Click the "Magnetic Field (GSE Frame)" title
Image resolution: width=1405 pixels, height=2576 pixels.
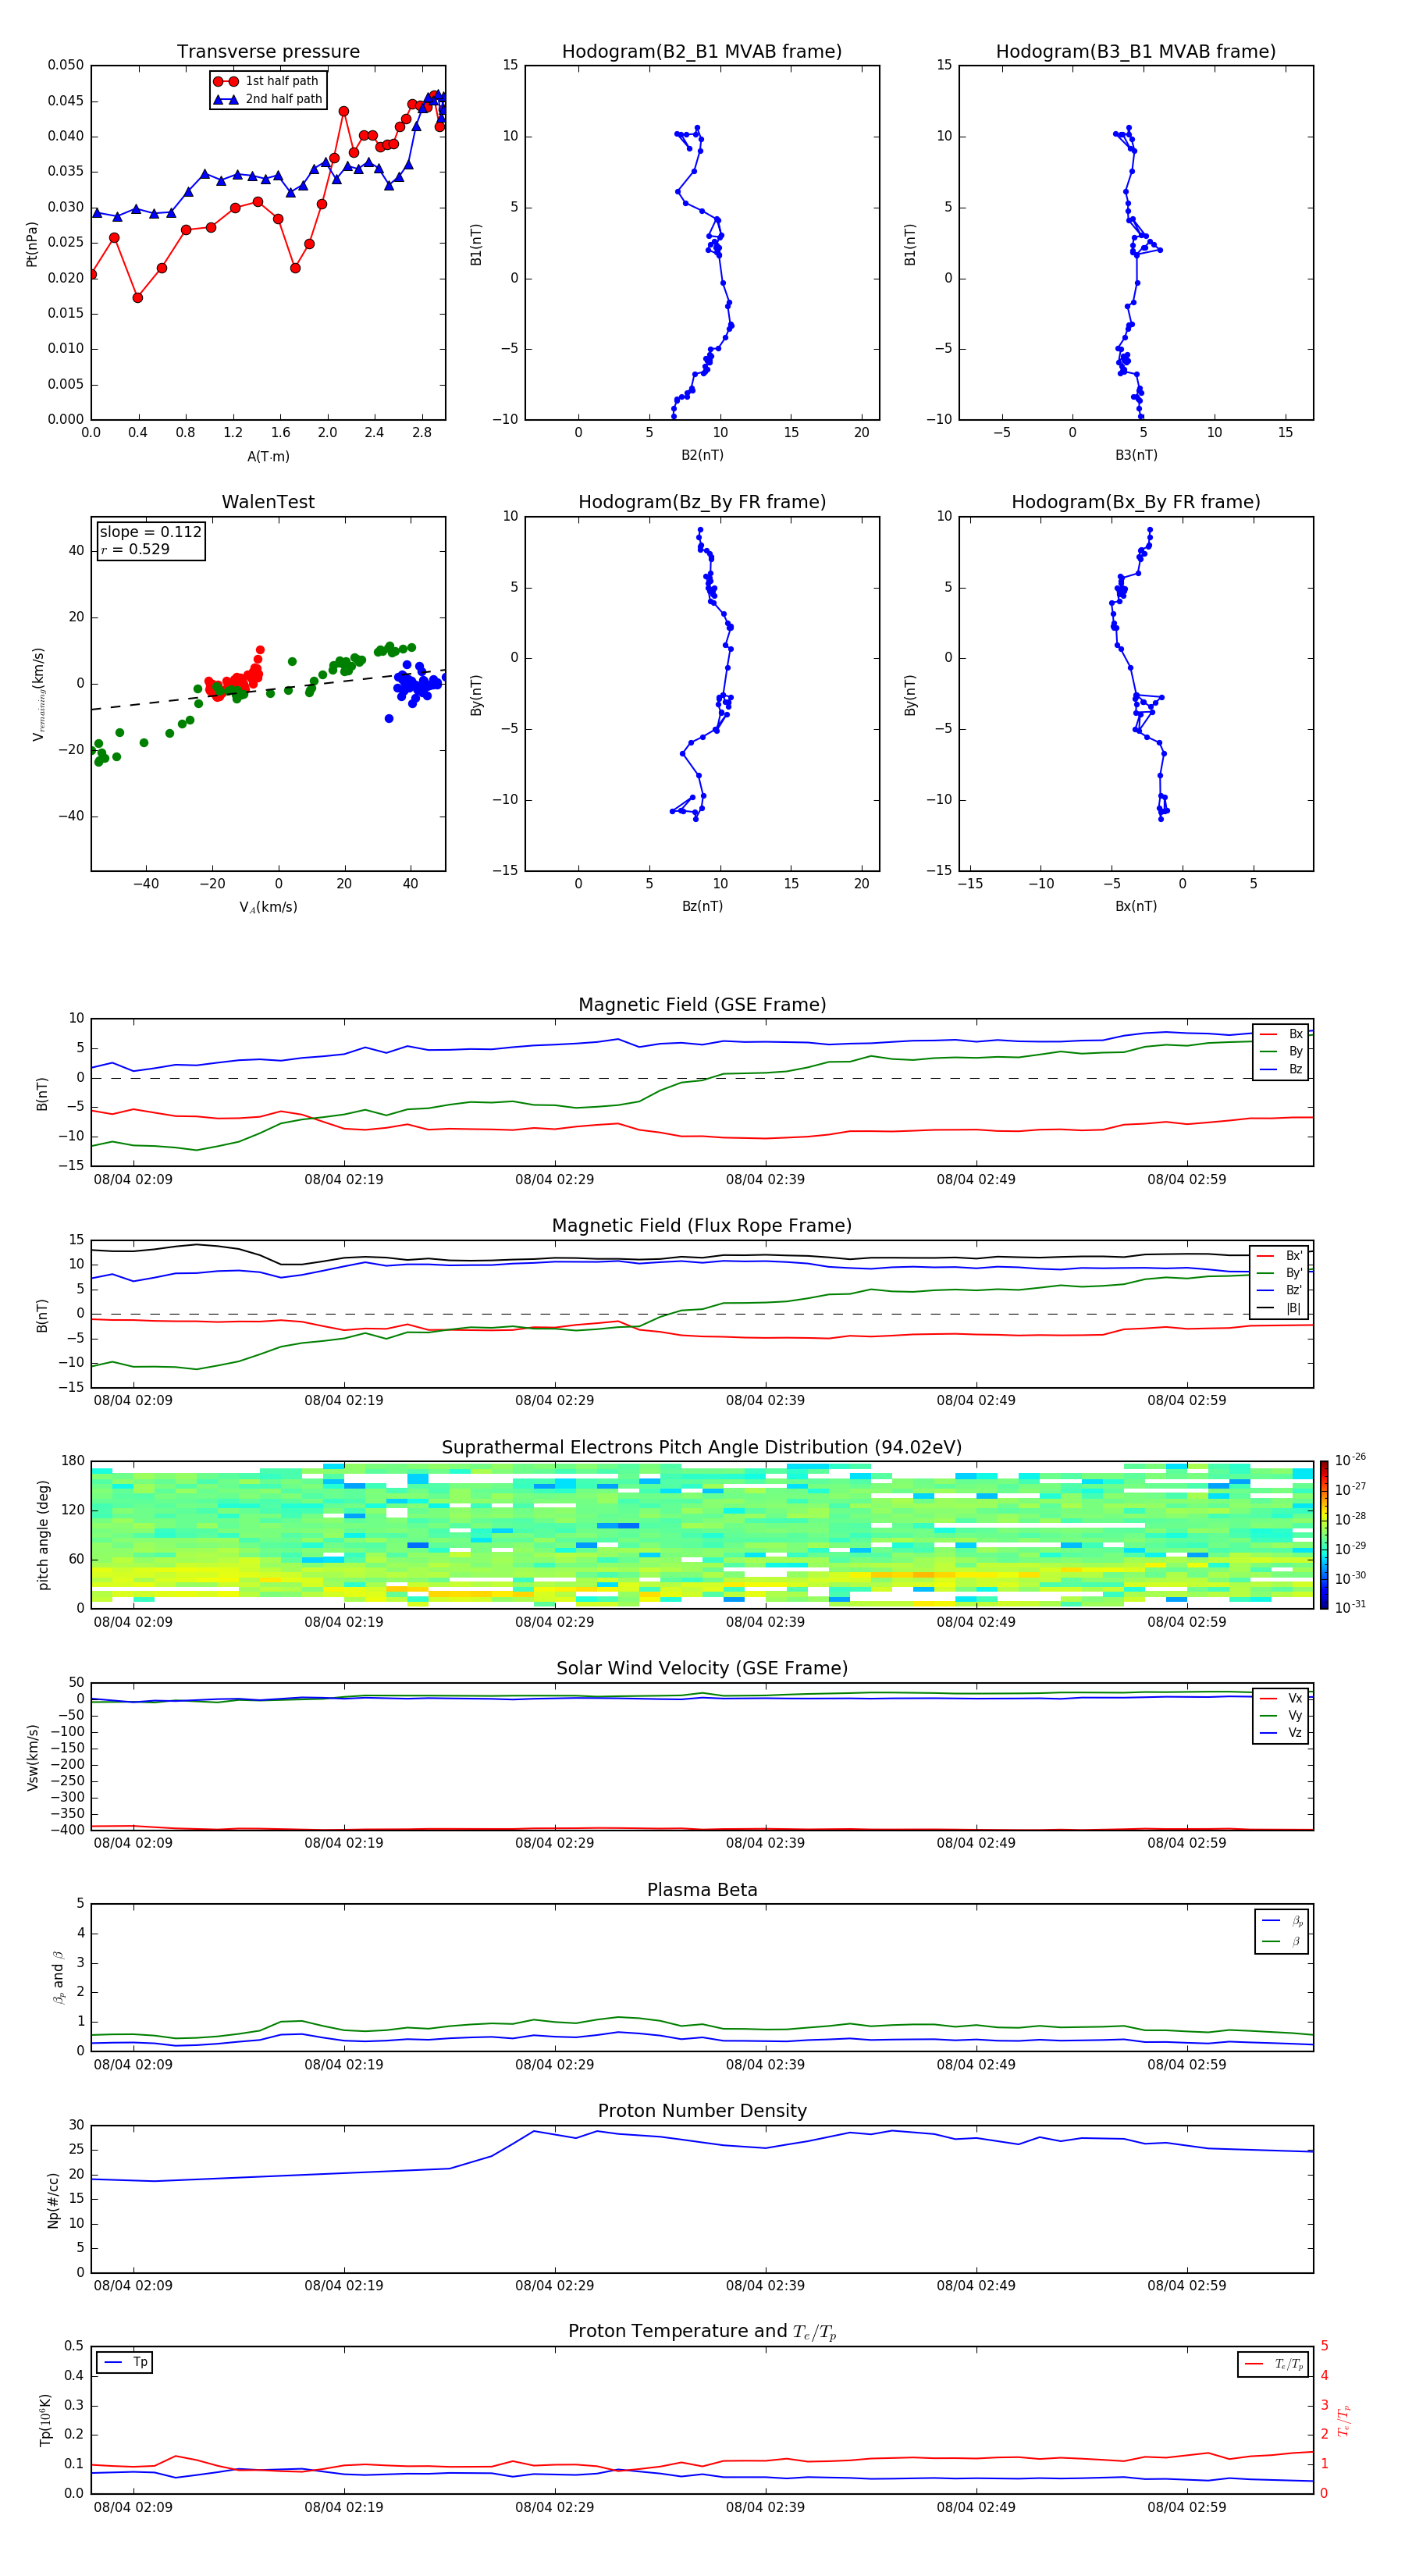coord(702,1005)
